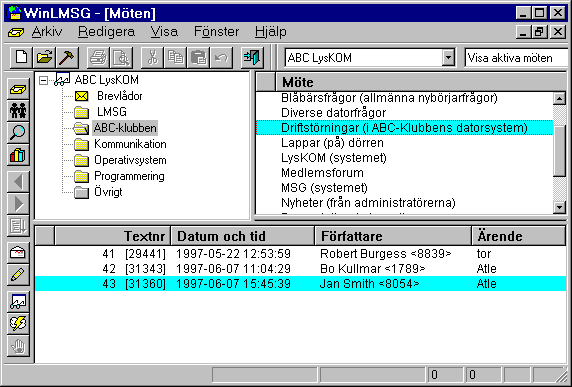Select the Operativsystem folder
Screen dimensions: 572x387
pyautogui.click(x=130, y=160)
